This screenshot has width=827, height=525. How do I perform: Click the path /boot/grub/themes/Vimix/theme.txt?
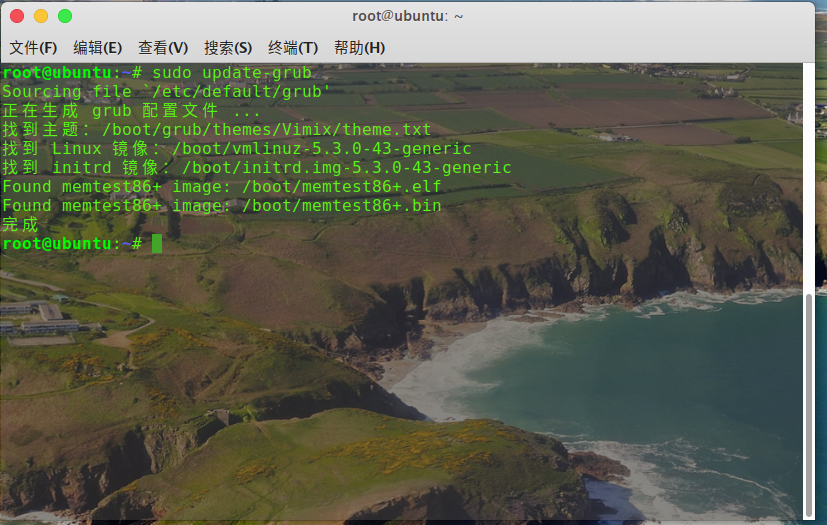266,130
